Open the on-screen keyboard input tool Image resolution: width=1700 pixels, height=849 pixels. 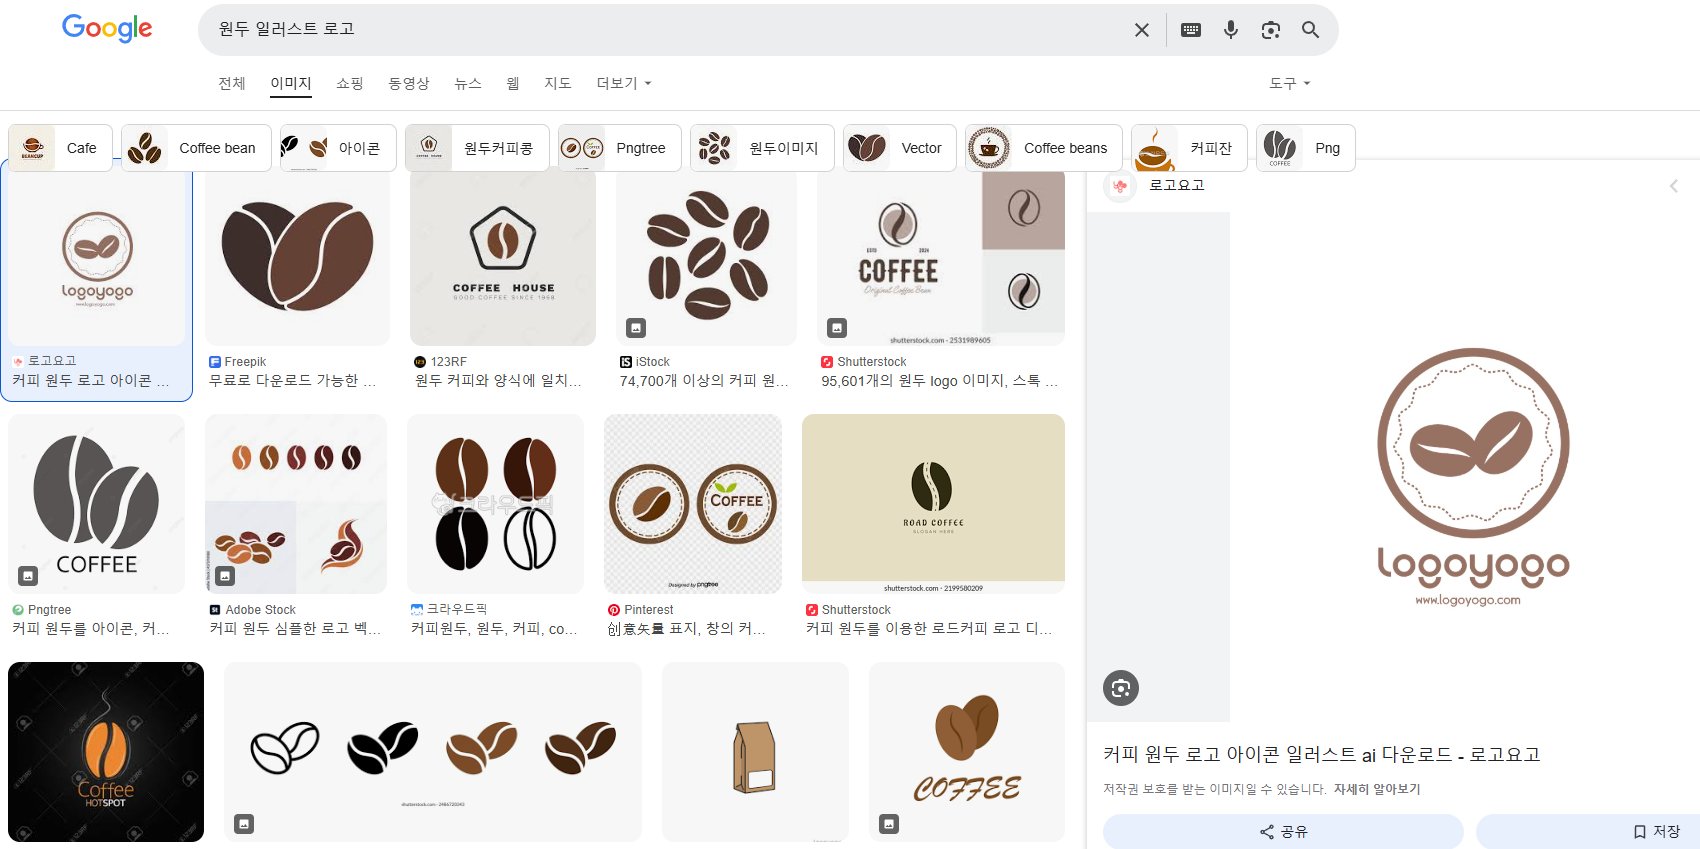point(1191,30)
